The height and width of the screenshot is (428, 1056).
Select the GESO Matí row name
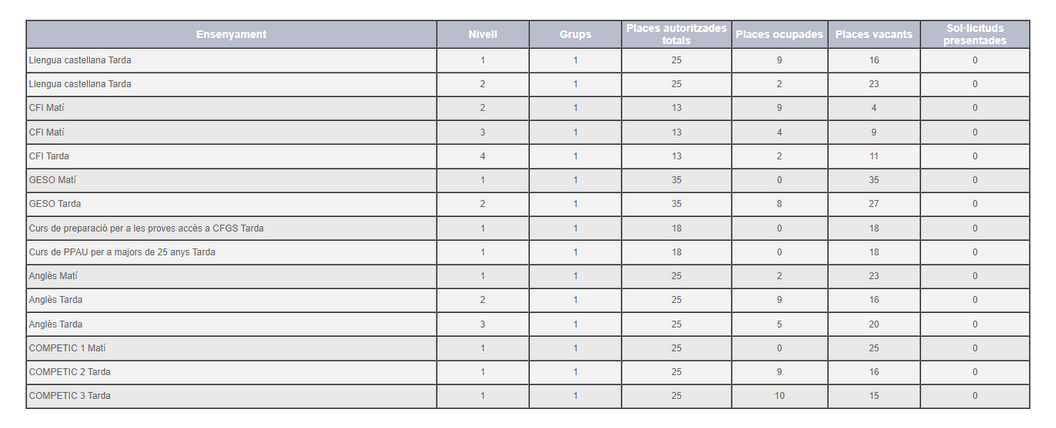coord(53,180)
